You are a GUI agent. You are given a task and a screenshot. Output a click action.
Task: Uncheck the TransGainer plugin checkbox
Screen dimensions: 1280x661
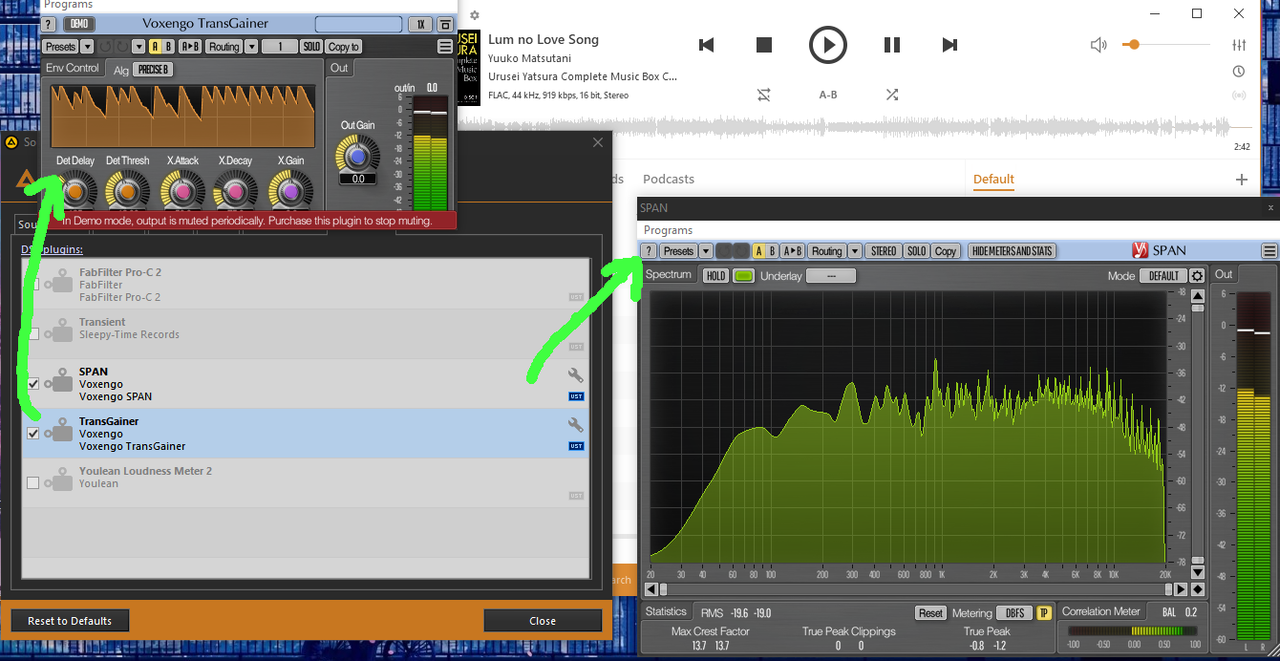[x=33, y=434]
